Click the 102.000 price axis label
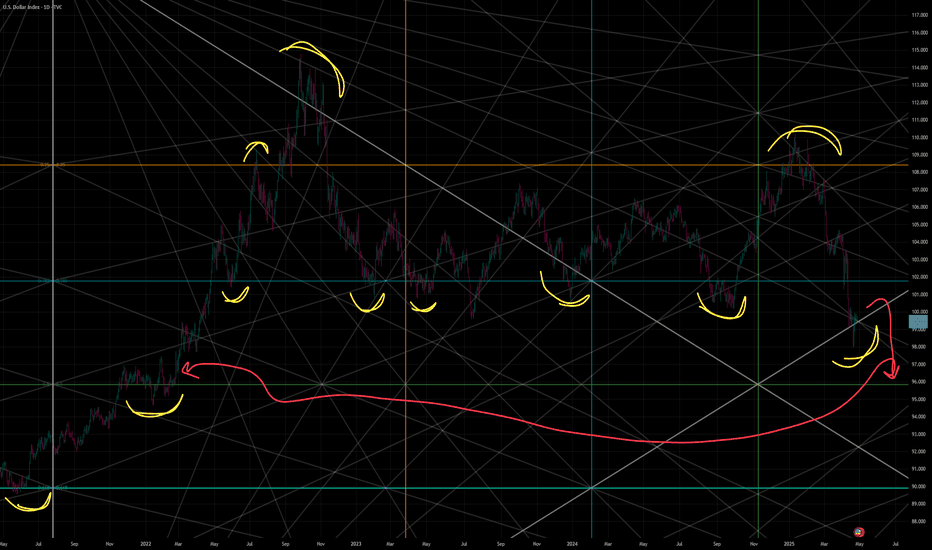This screenshot has width=932, height=550. coord(920,277)
